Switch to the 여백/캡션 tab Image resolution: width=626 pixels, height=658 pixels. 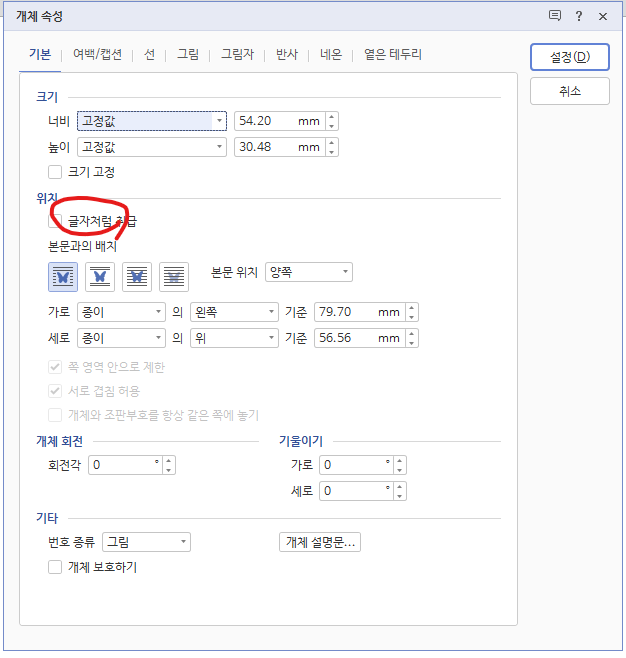(97, 55)
